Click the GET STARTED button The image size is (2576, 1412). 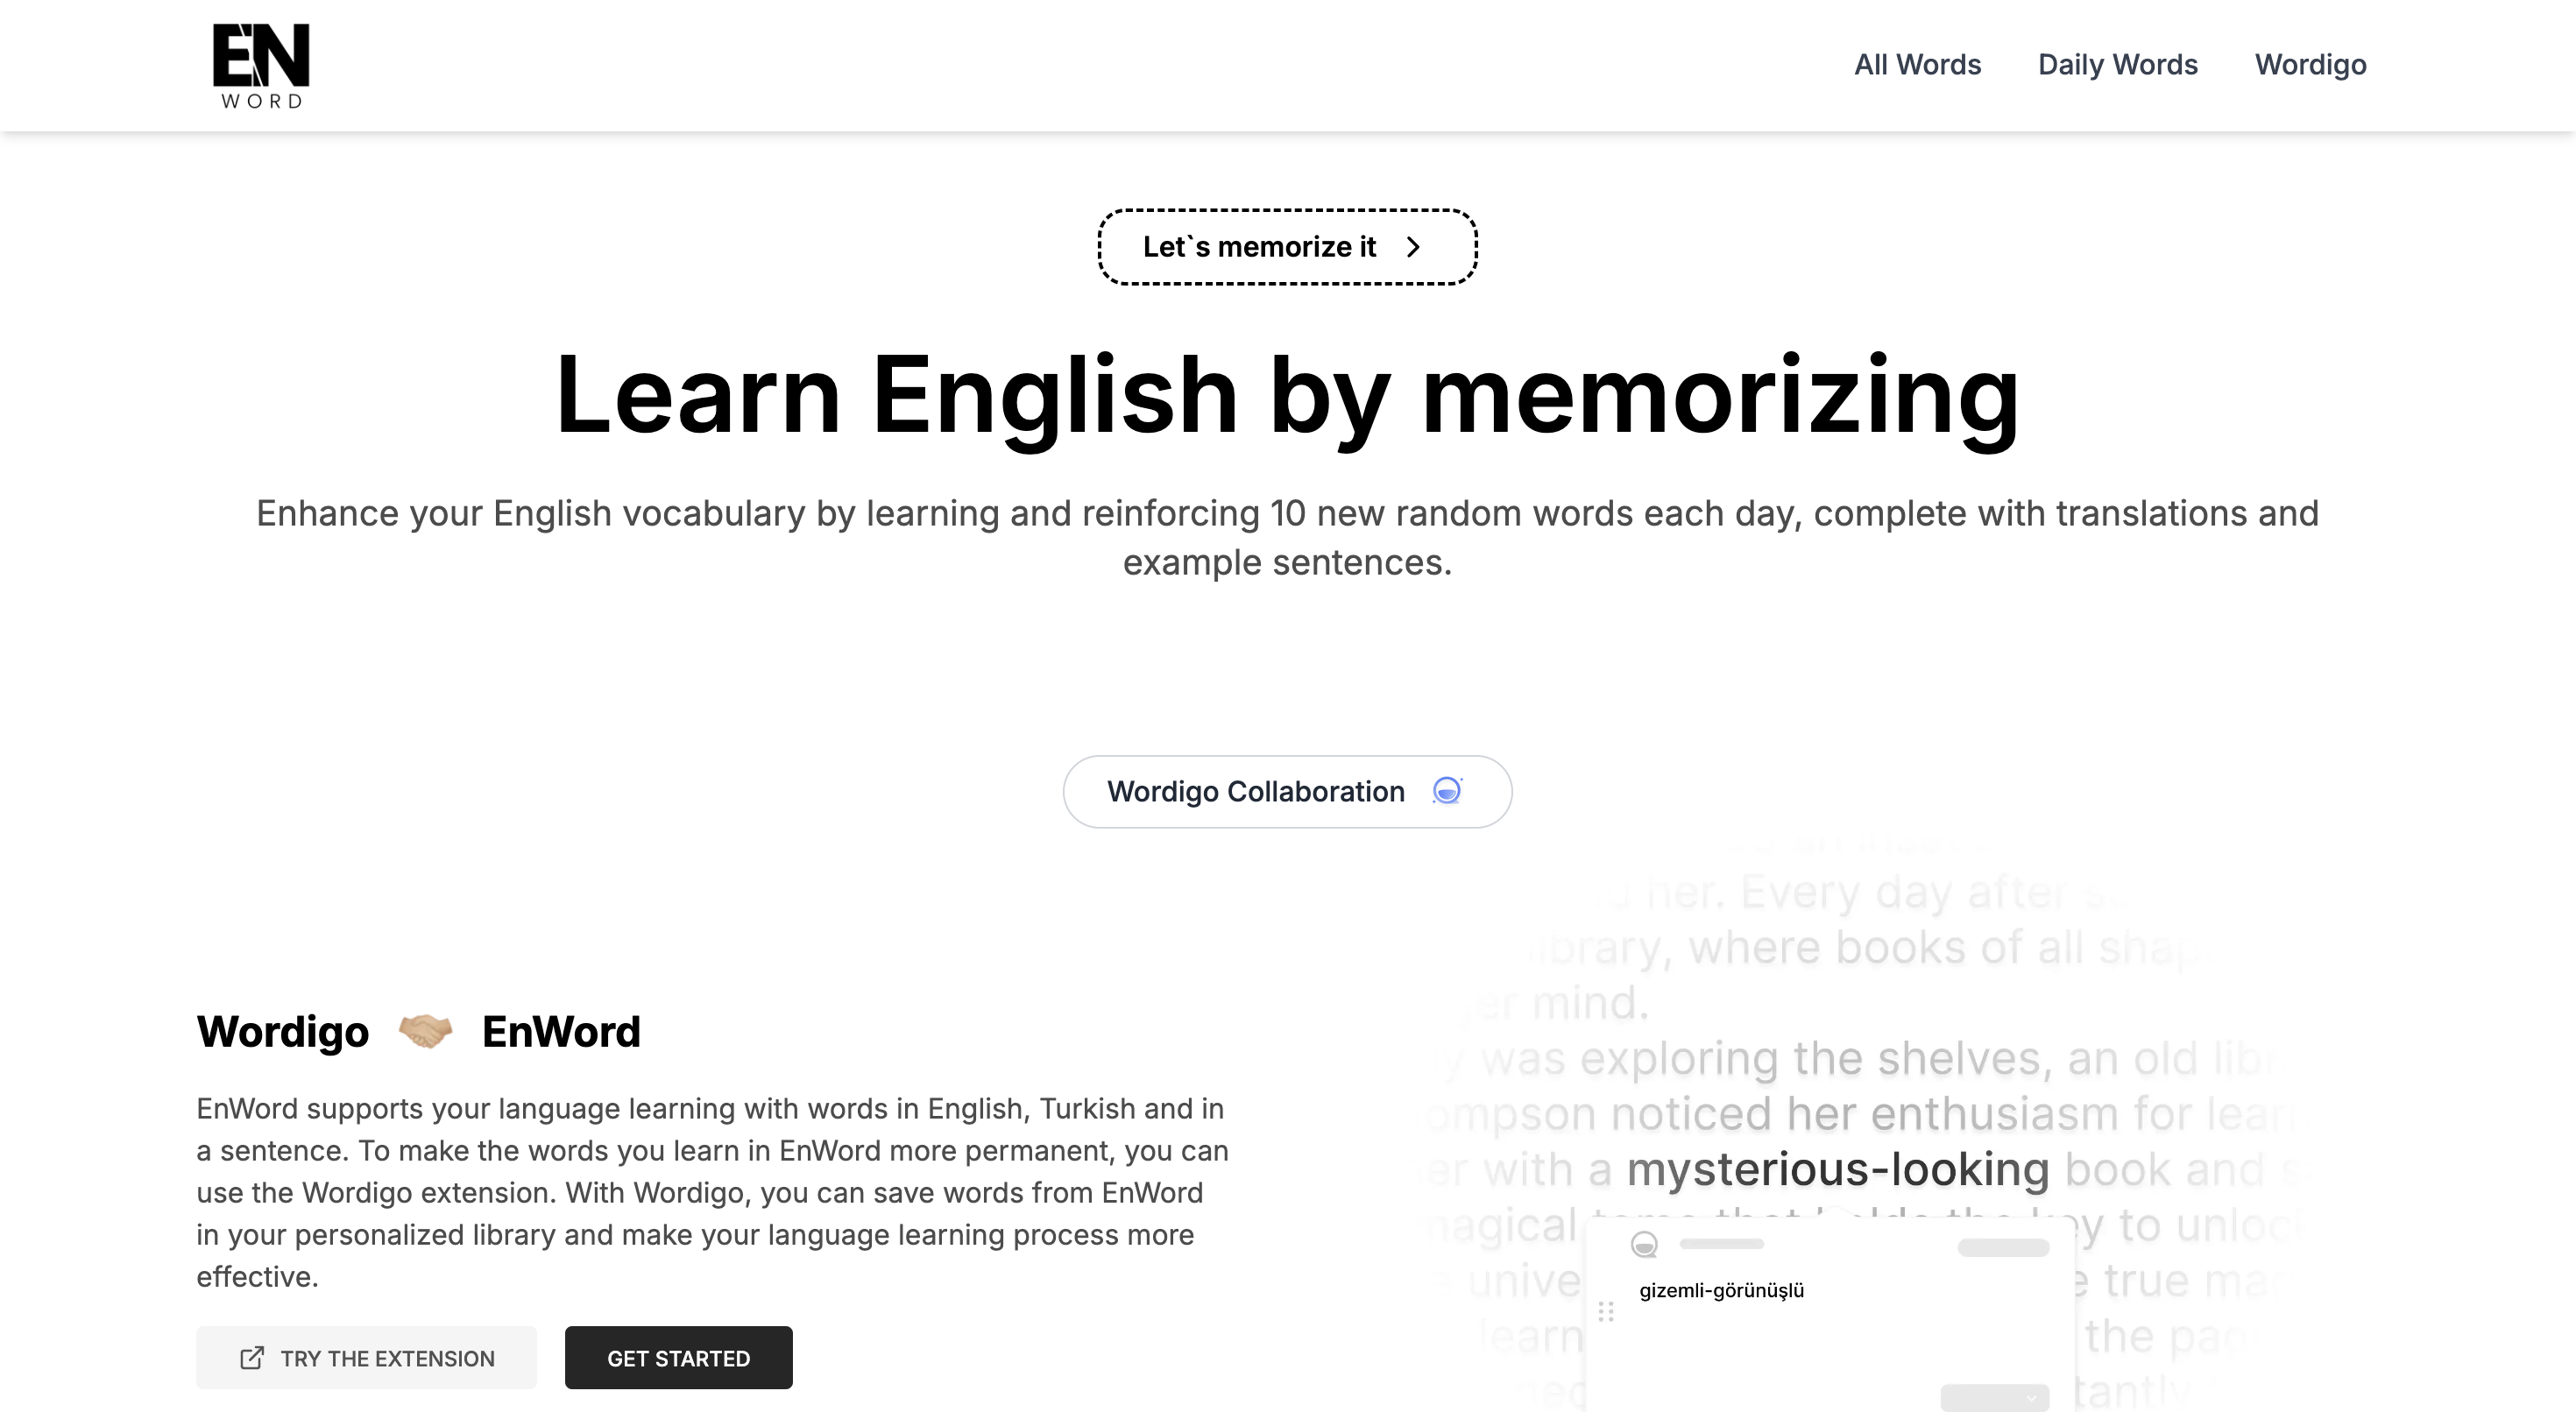click(x=678, y=1357)
